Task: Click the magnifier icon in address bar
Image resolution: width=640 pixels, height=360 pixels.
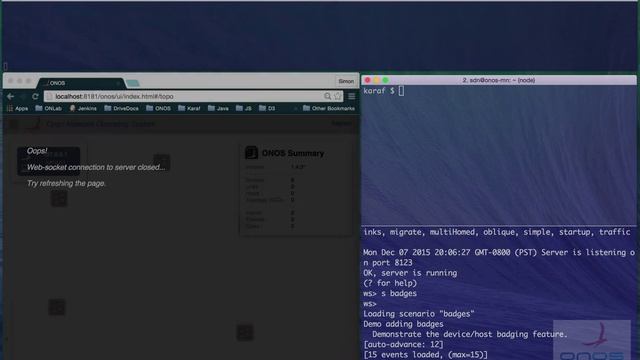Action: 327,96
